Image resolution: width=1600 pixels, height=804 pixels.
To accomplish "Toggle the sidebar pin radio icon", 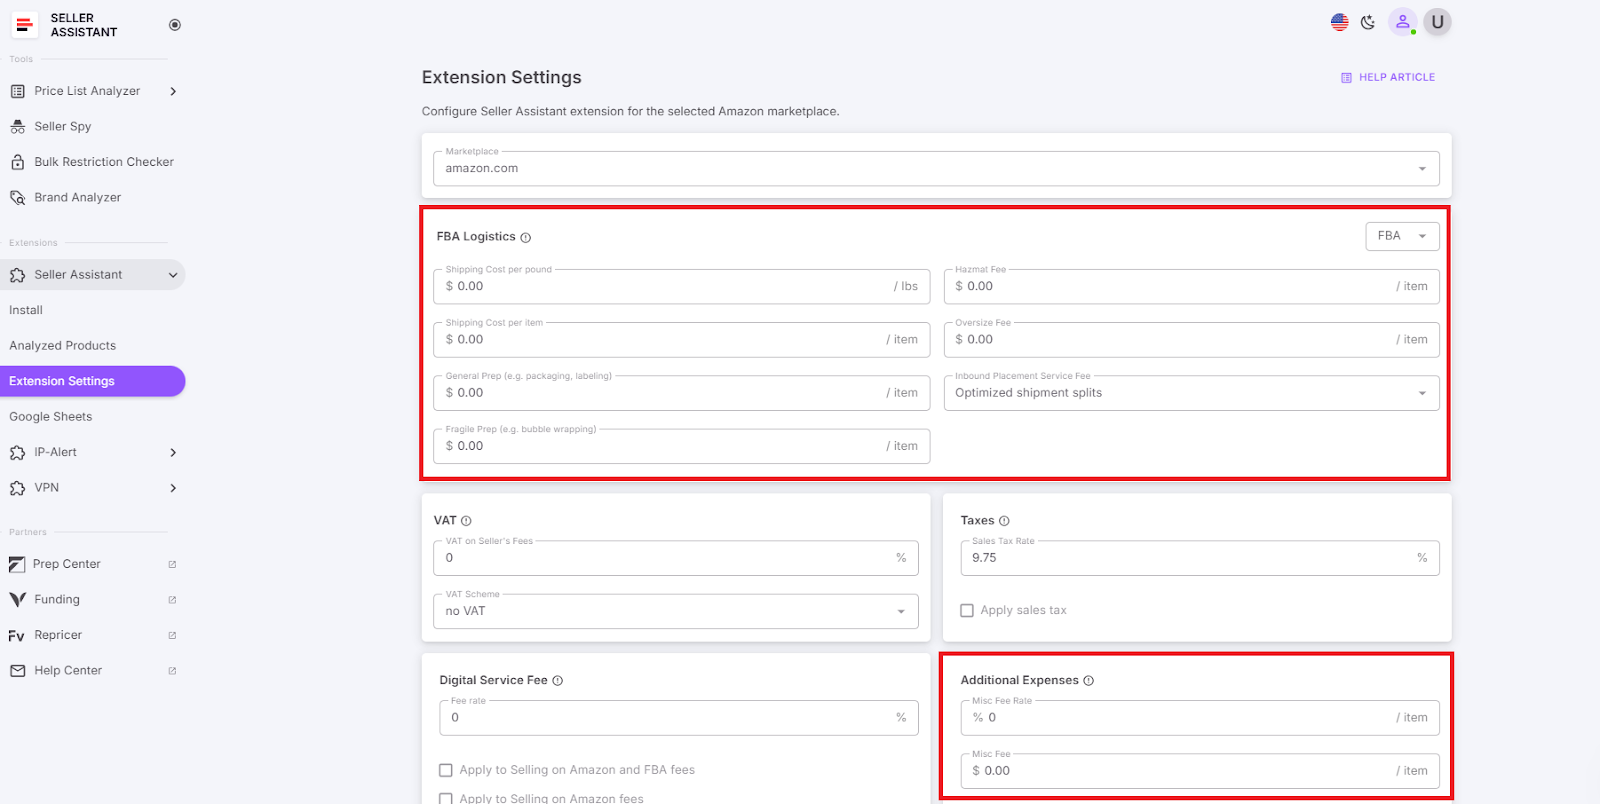I will (x=175, y=25).
